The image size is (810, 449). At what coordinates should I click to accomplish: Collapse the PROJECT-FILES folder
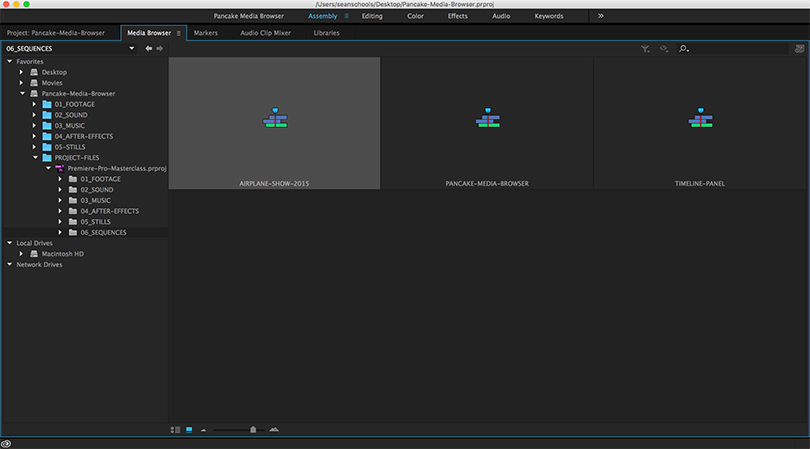(35, 158)
